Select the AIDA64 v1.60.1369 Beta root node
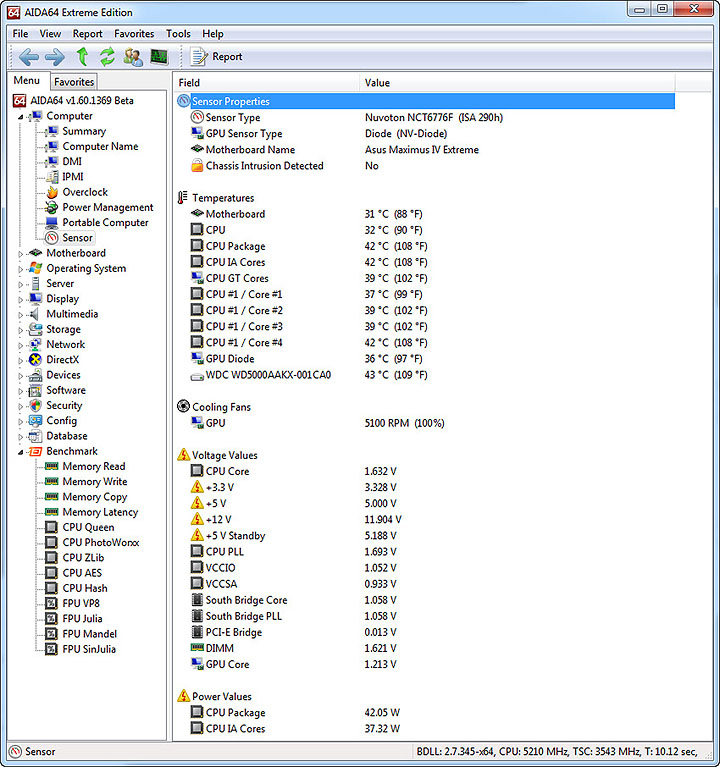 click(82, 101)
